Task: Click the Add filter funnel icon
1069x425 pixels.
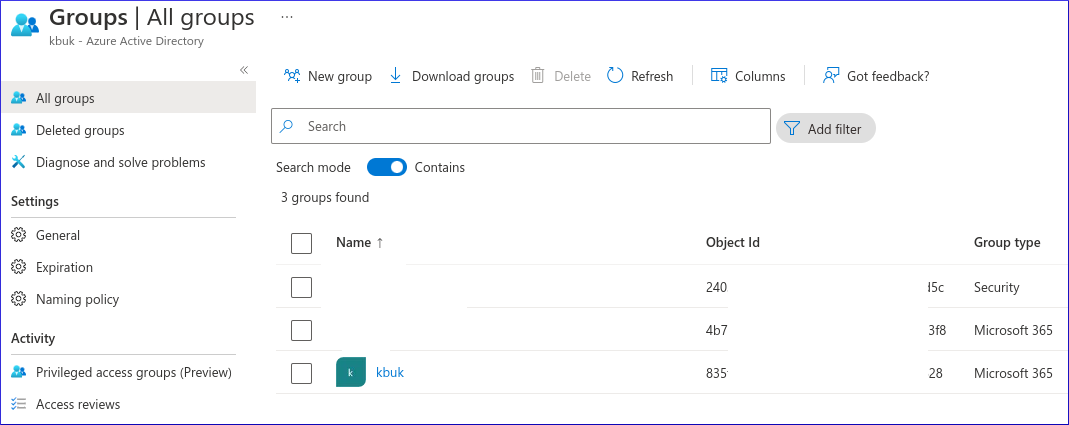Action: [x=791, y=128]
